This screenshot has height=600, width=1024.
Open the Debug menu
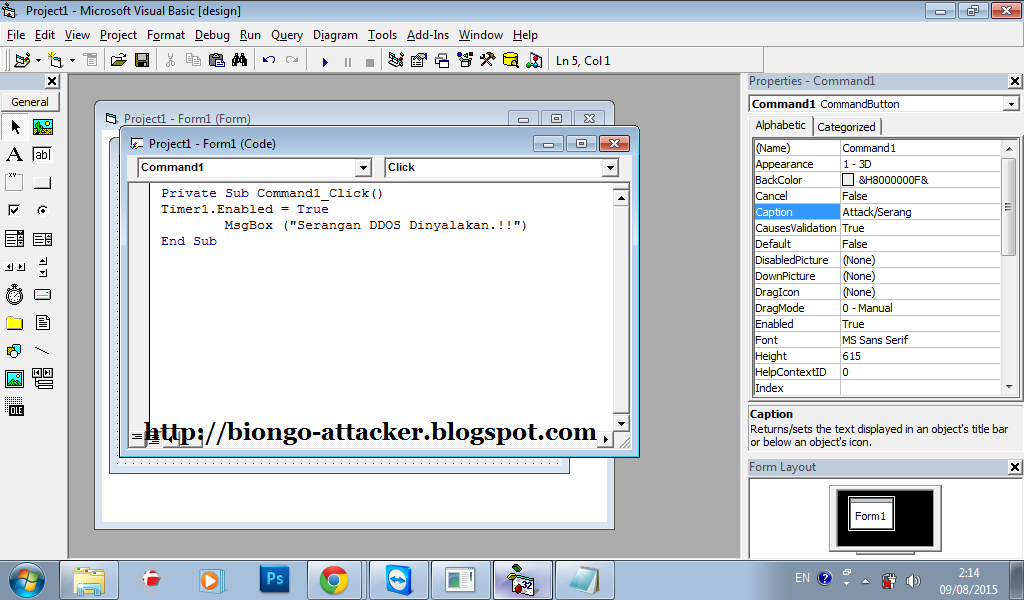point(212,35)
